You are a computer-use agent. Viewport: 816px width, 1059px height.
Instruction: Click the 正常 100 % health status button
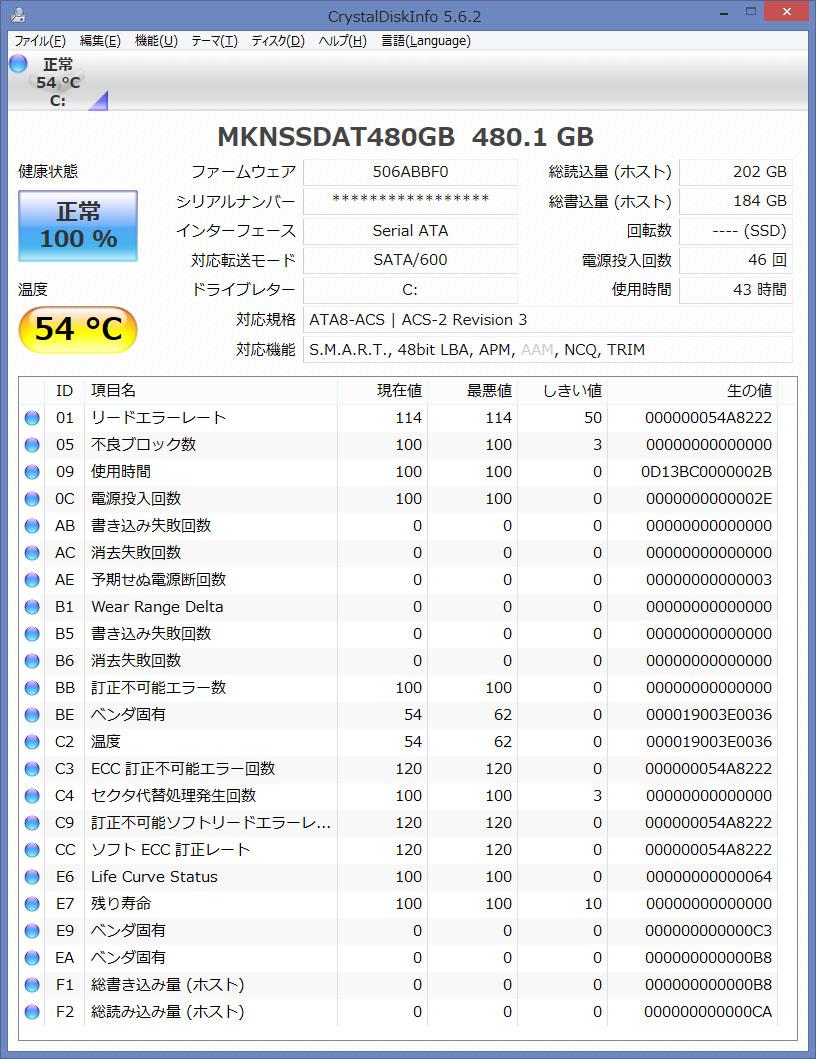(x=78, y=226)
